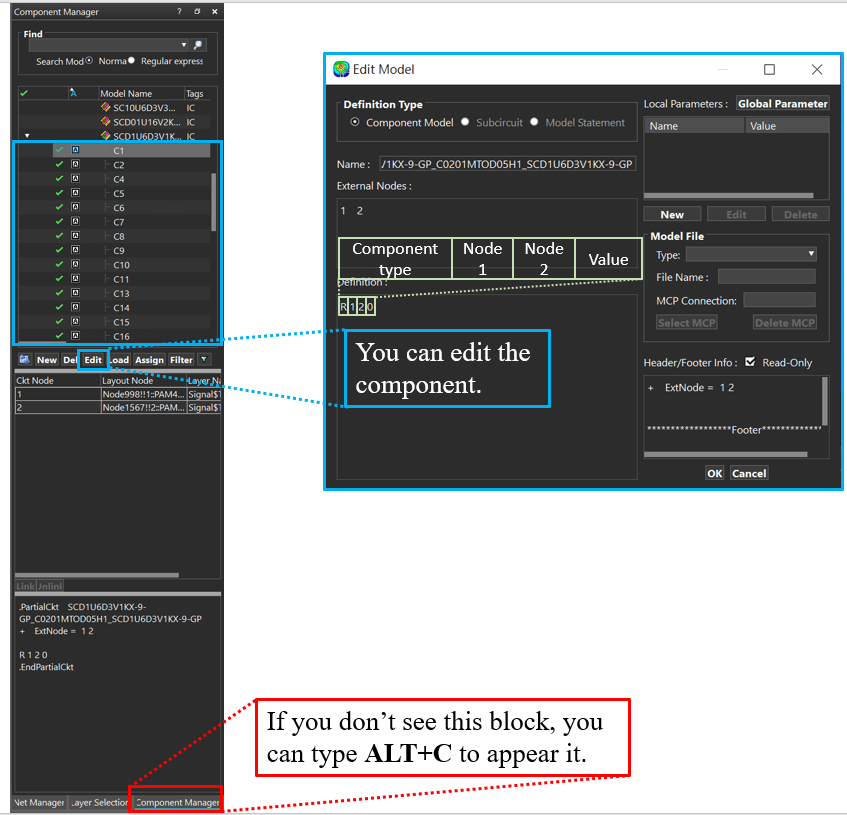
Task: Click the File Name input field
Action: tap(767, 277)
